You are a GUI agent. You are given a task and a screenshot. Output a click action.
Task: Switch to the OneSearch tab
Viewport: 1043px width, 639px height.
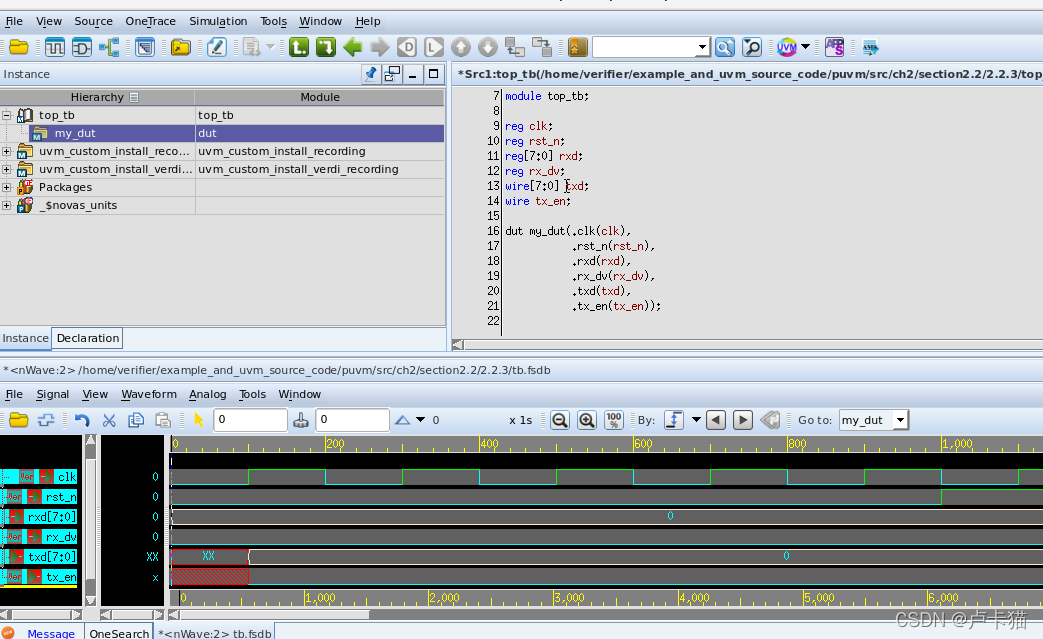(118, 633)
